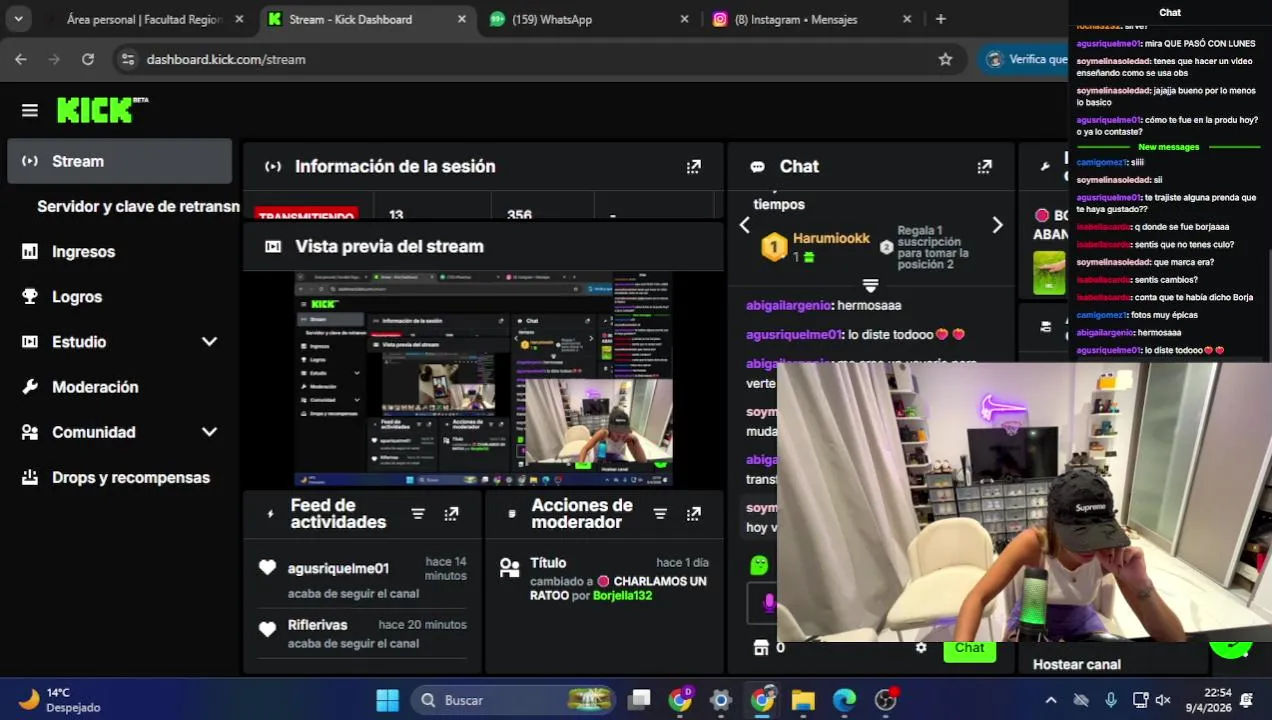Image resolution: width=1272 pixels, height=720 pixels.
Task: Open the Borjella132 user link
Action: click(x=622, y=596)
